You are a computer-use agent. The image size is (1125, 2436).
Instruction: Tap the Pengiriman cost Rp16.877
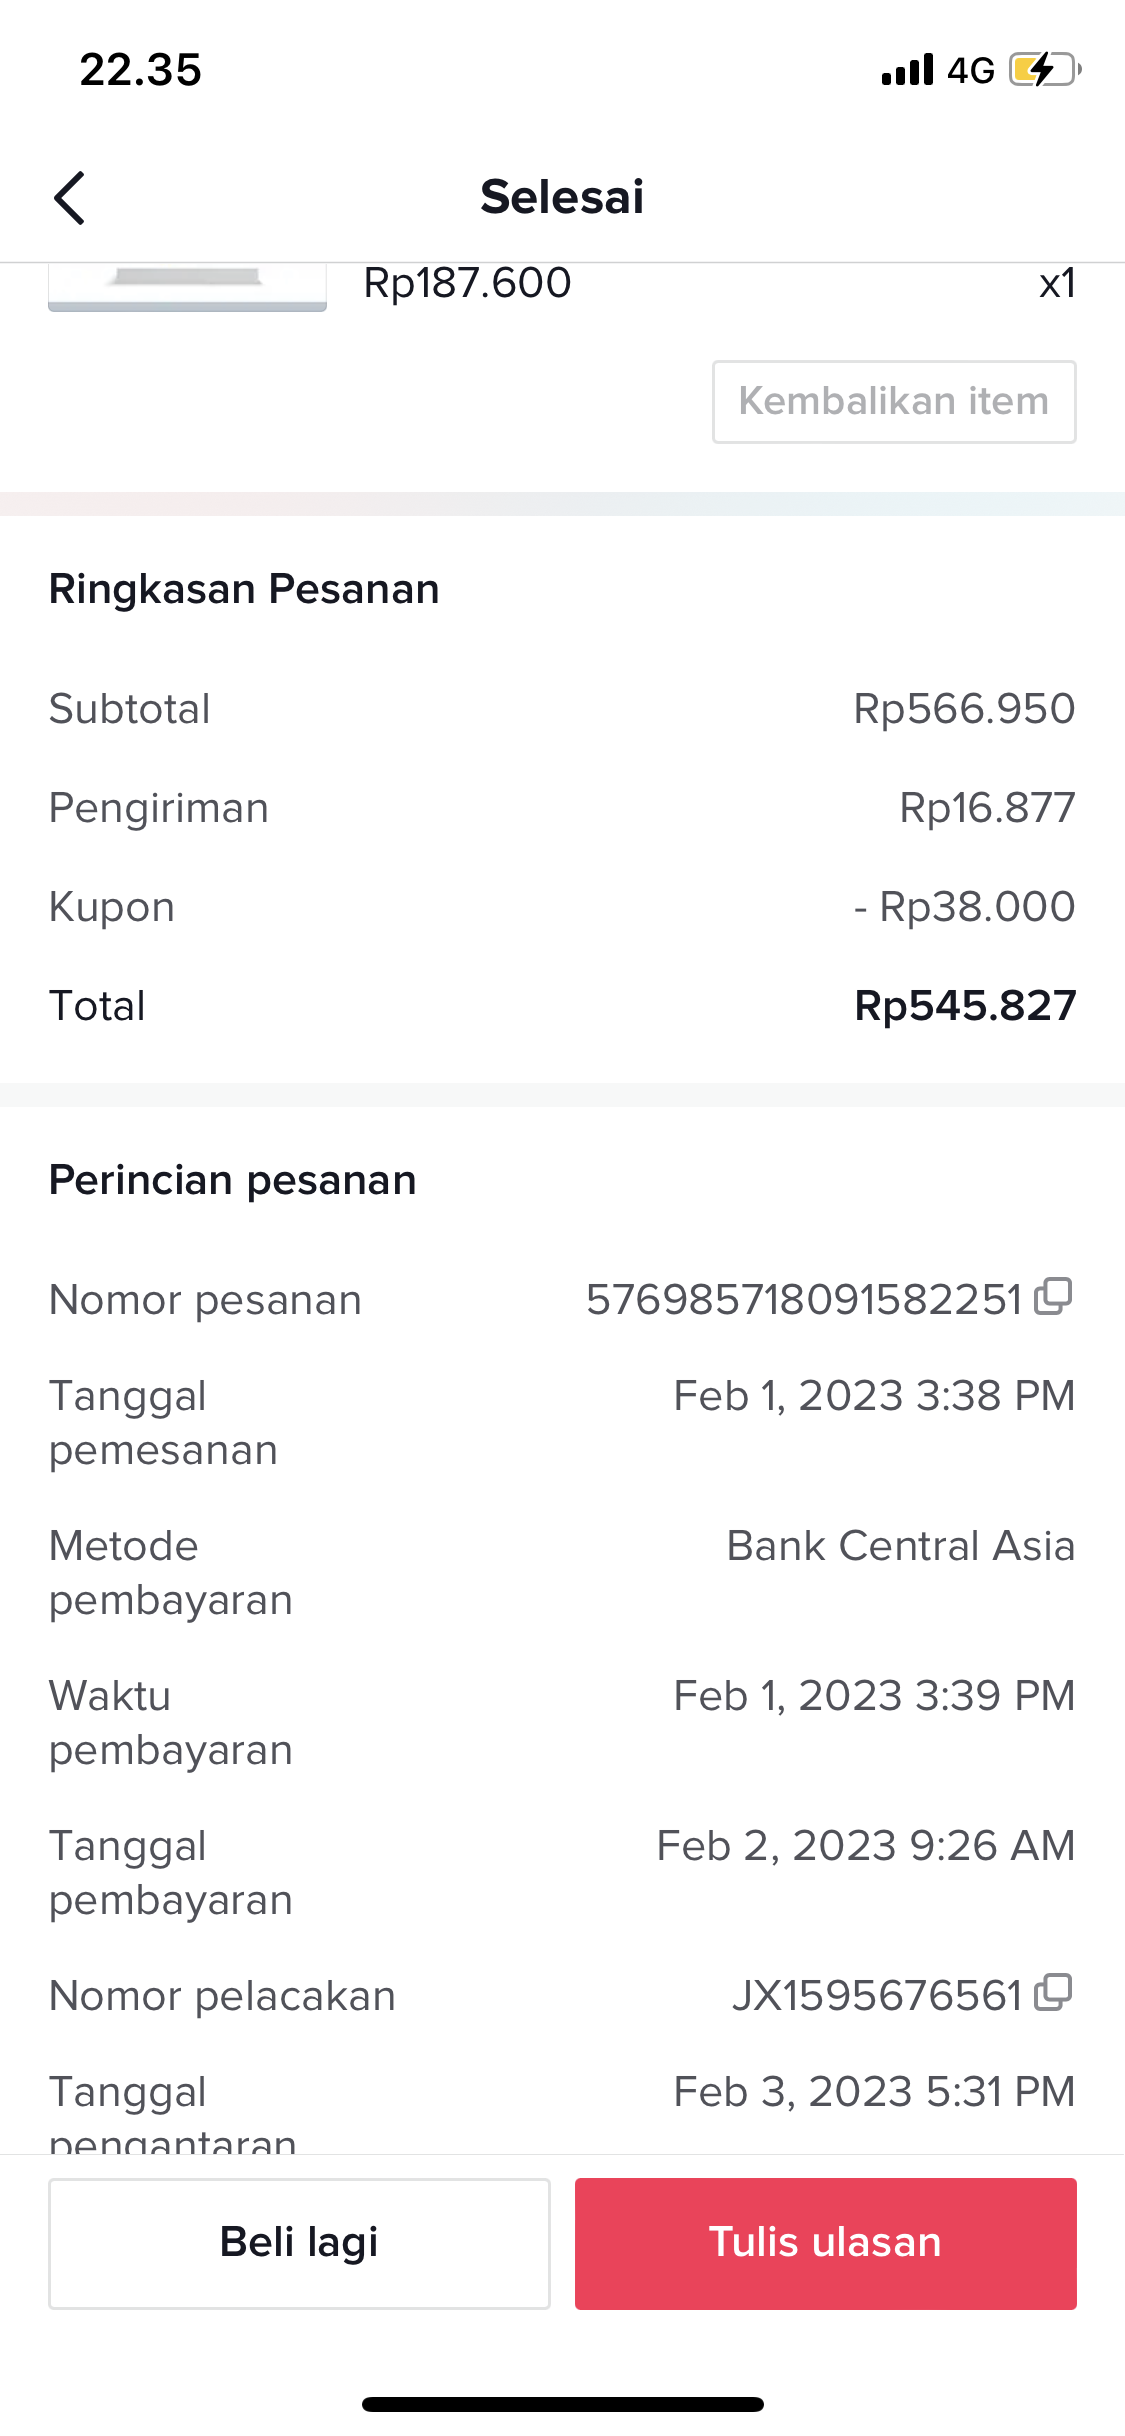[x=987, y=808]
